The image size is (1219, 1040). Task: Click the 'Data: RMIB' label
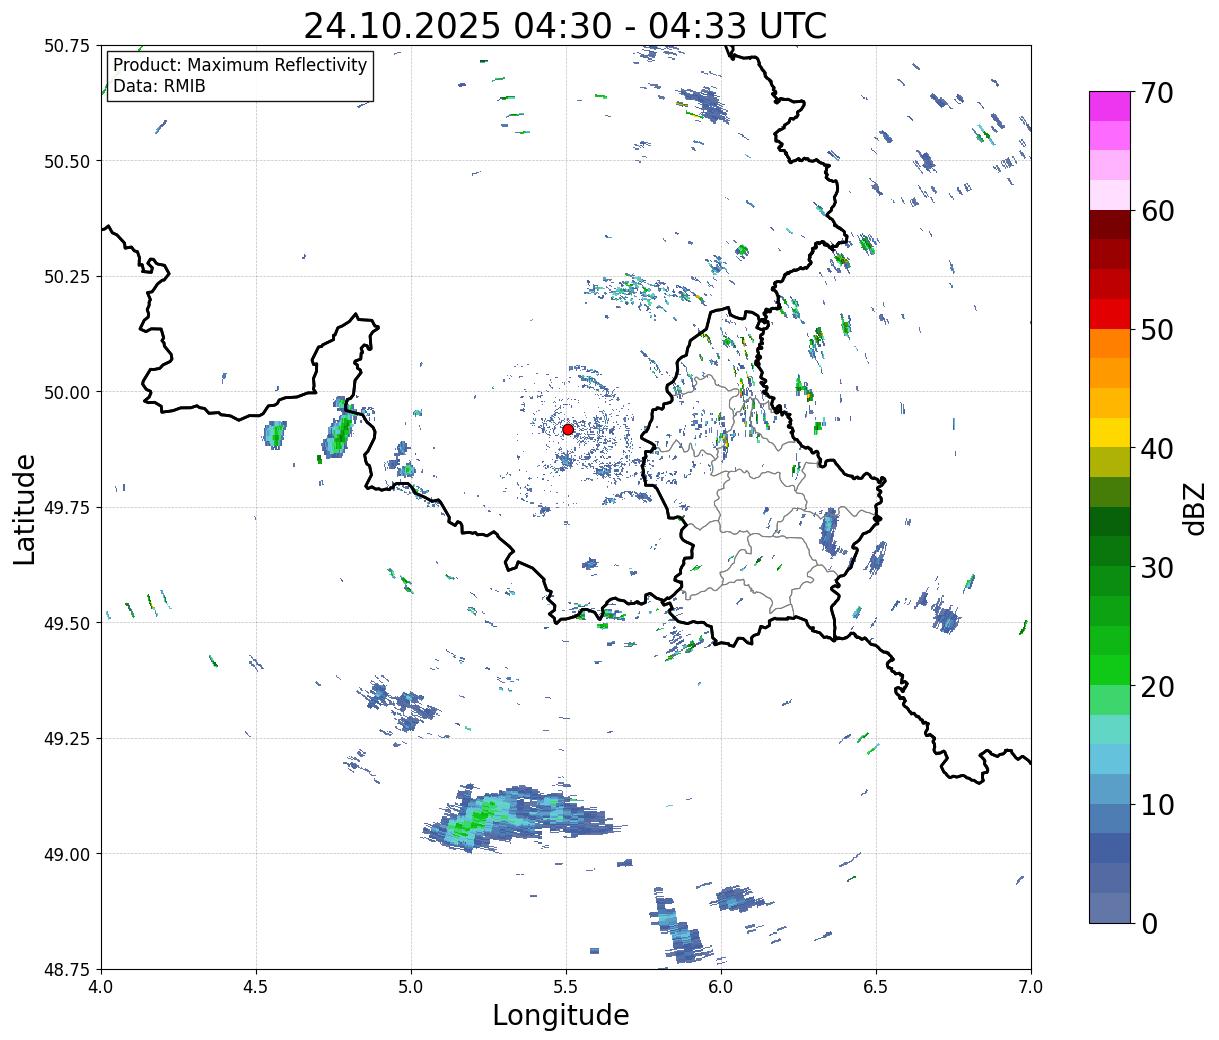point(159,86)
